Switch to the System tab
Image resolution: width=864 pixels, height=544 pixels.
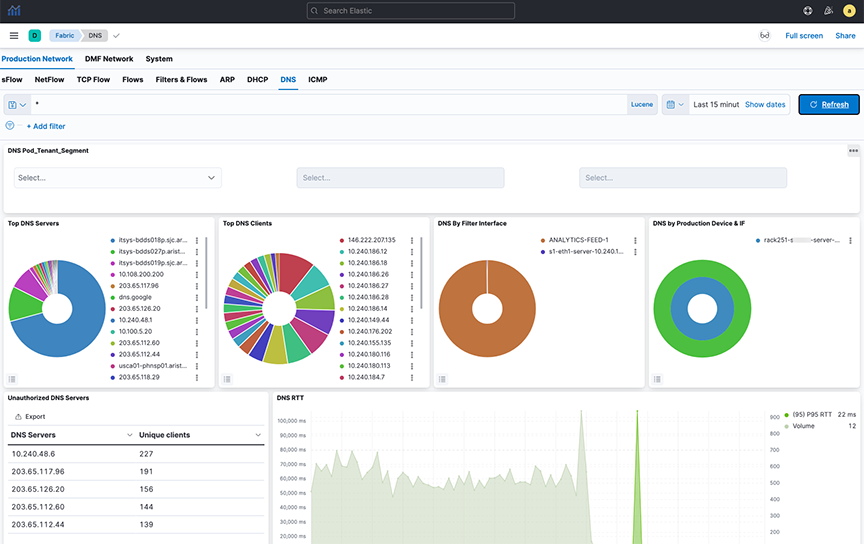click(x=159, y=59)
